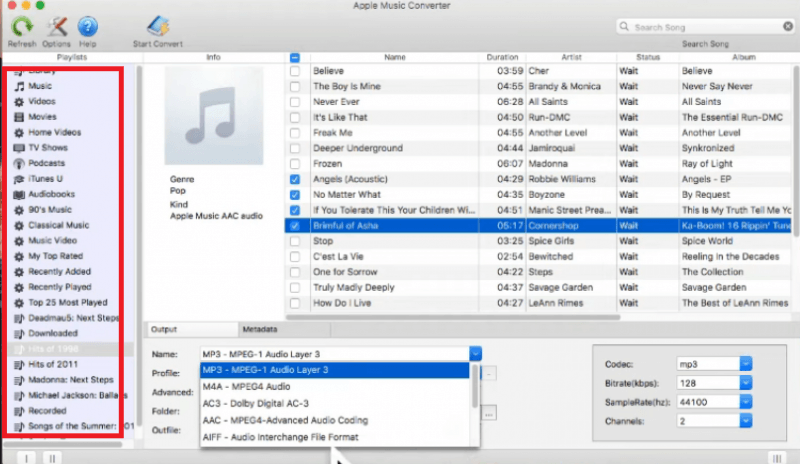Sort songs by the Name column header
Screen dimensions: 800x464
(394, 57)
